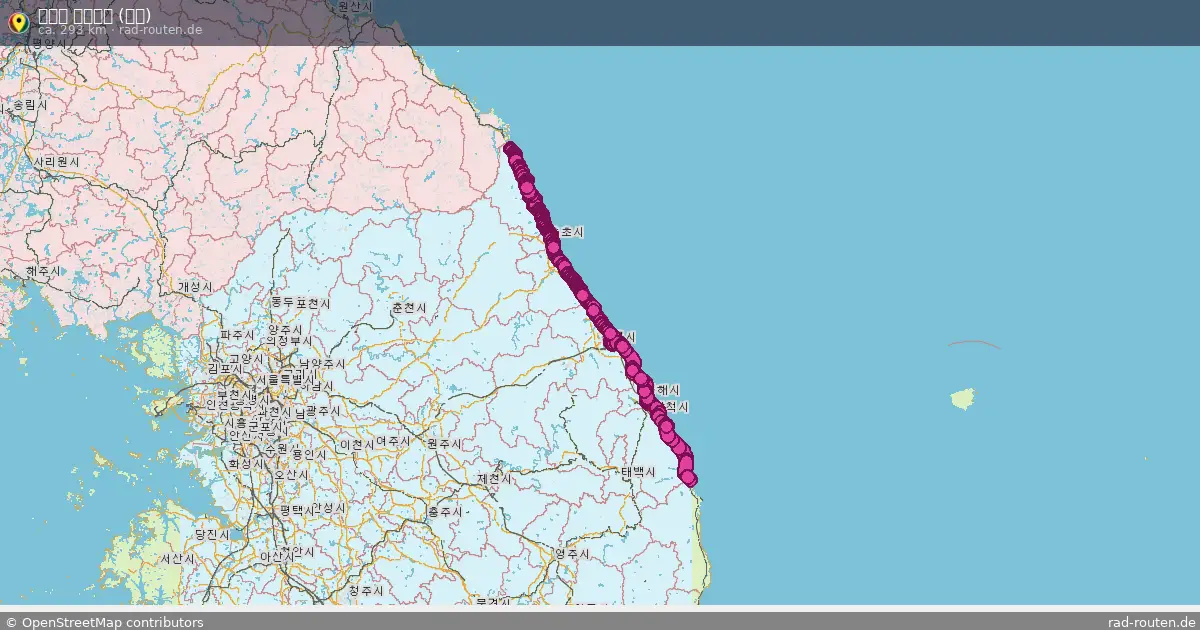The image size is (1200, 630).
Task: Click the 충주시 map label
Action: click(445, 512)
